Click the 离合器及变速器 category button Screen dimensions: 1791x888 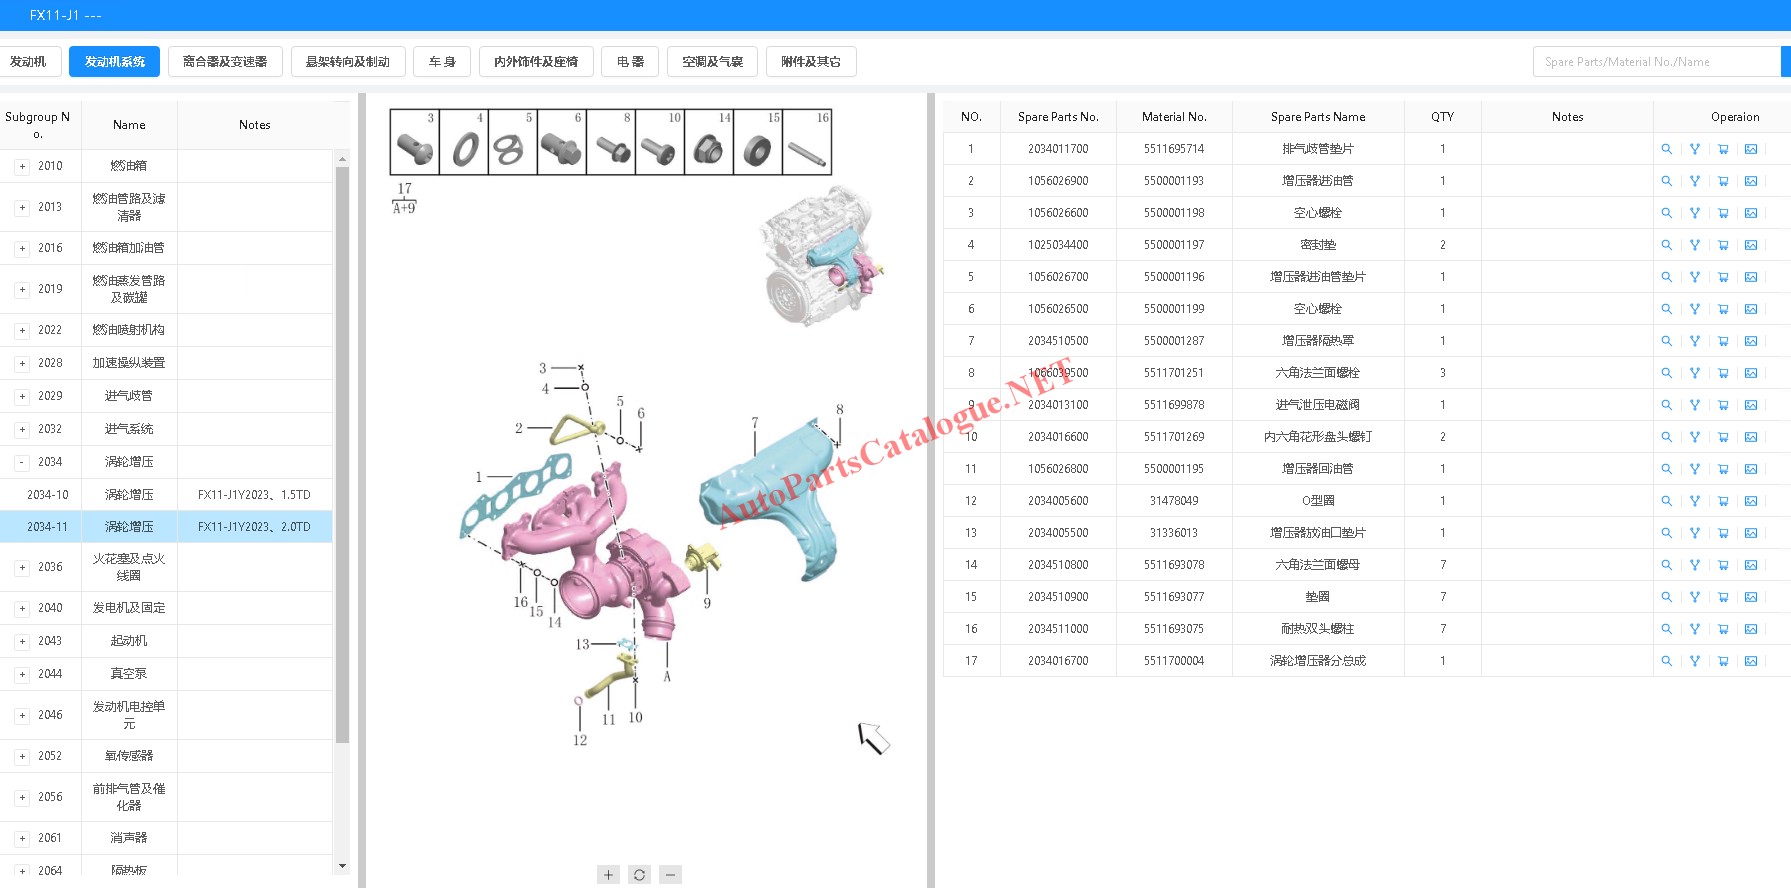pos(225,62)
